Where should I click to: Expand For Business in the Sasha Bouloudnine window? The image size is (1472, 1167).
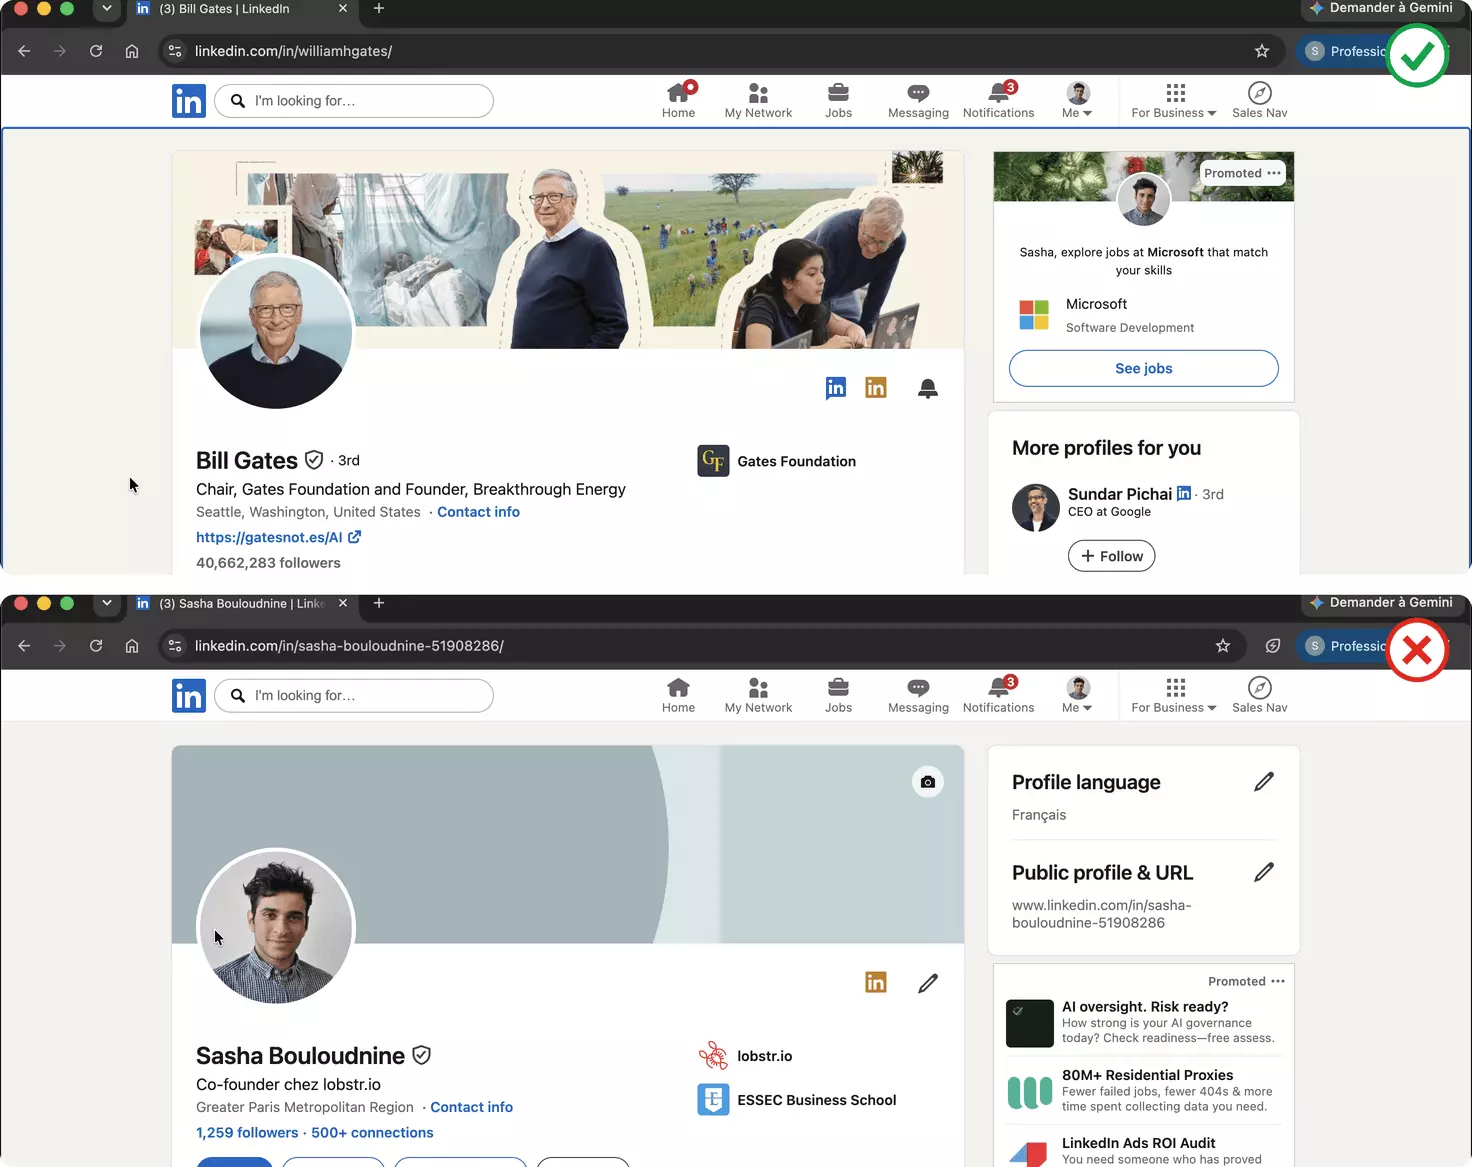click(1174, 696)
